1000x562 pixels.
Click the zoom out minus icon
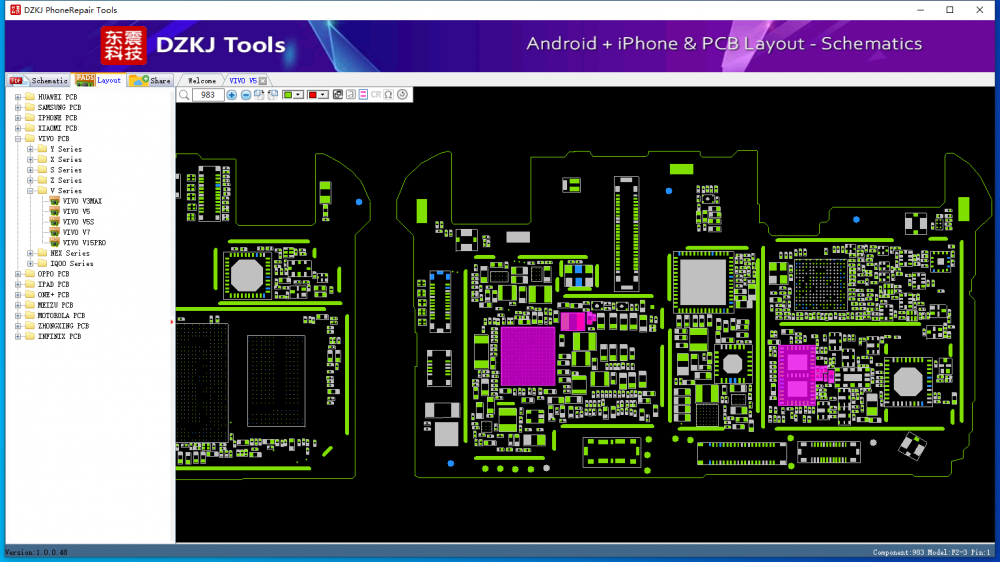(x=246, y=95)
